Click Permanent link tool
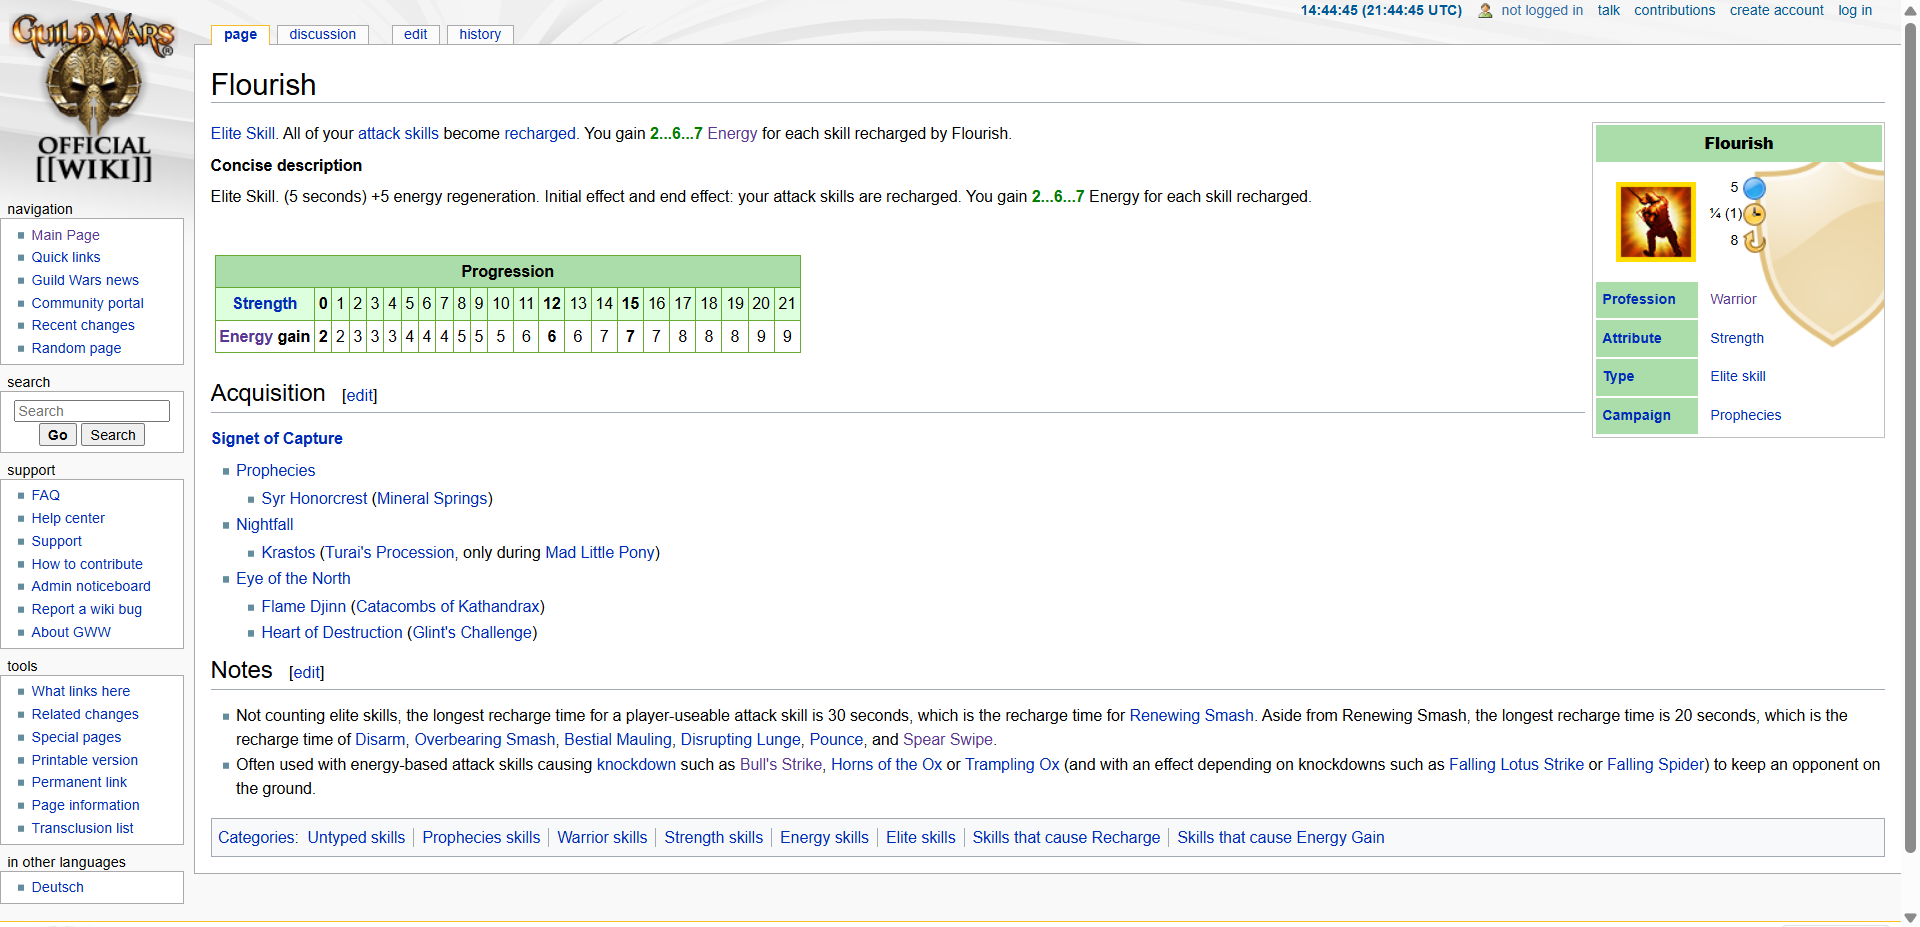The width and height of the screenshot is (1920, 927). (x=79, y=782)
